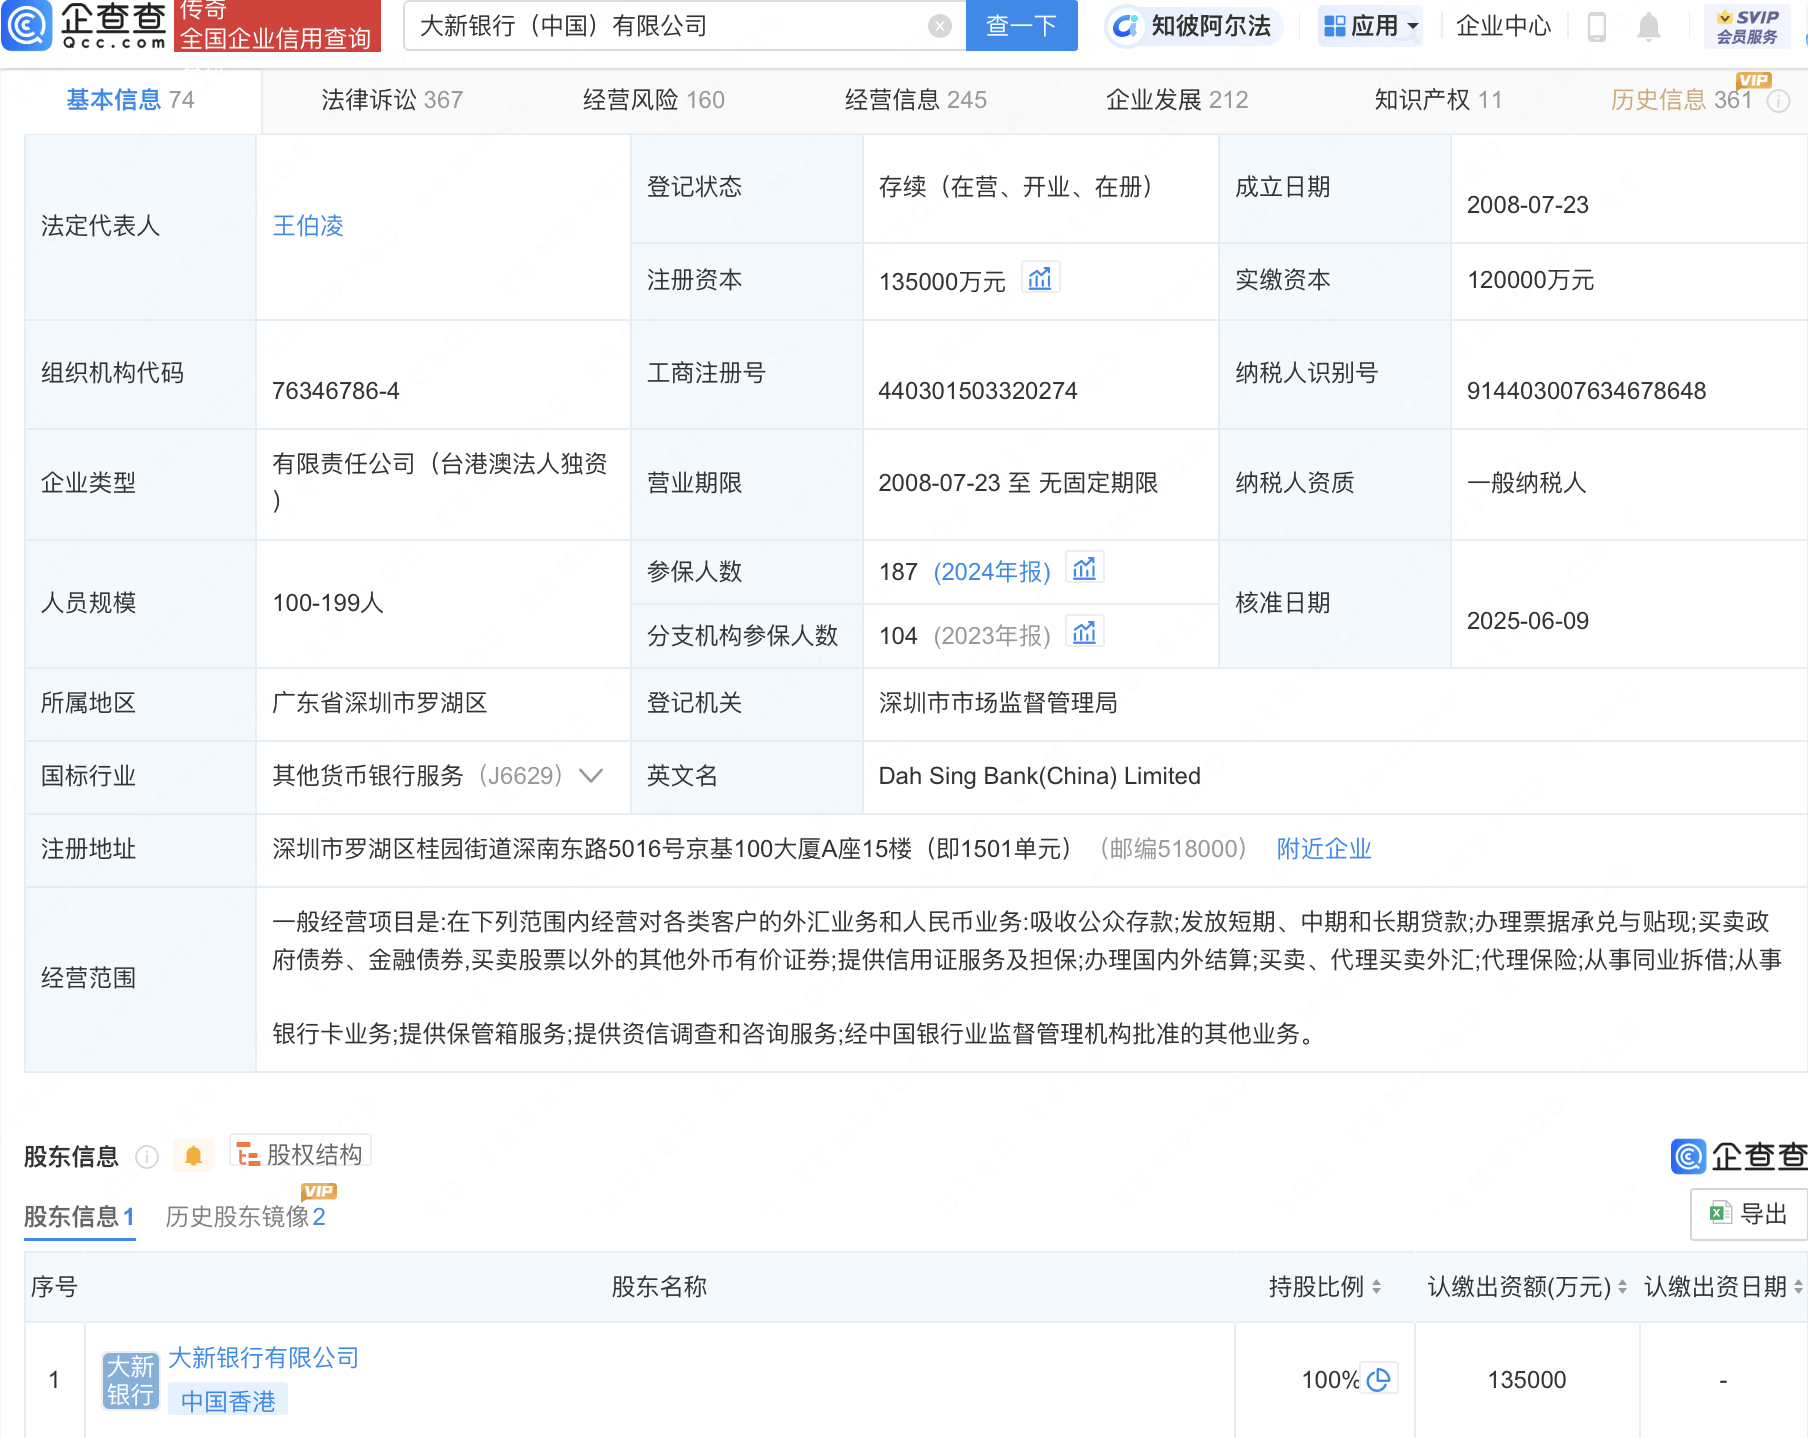Sort by 认缴出资额 column
The width and height of the screenshot is (1808, 1438).
(1621, 1287)
